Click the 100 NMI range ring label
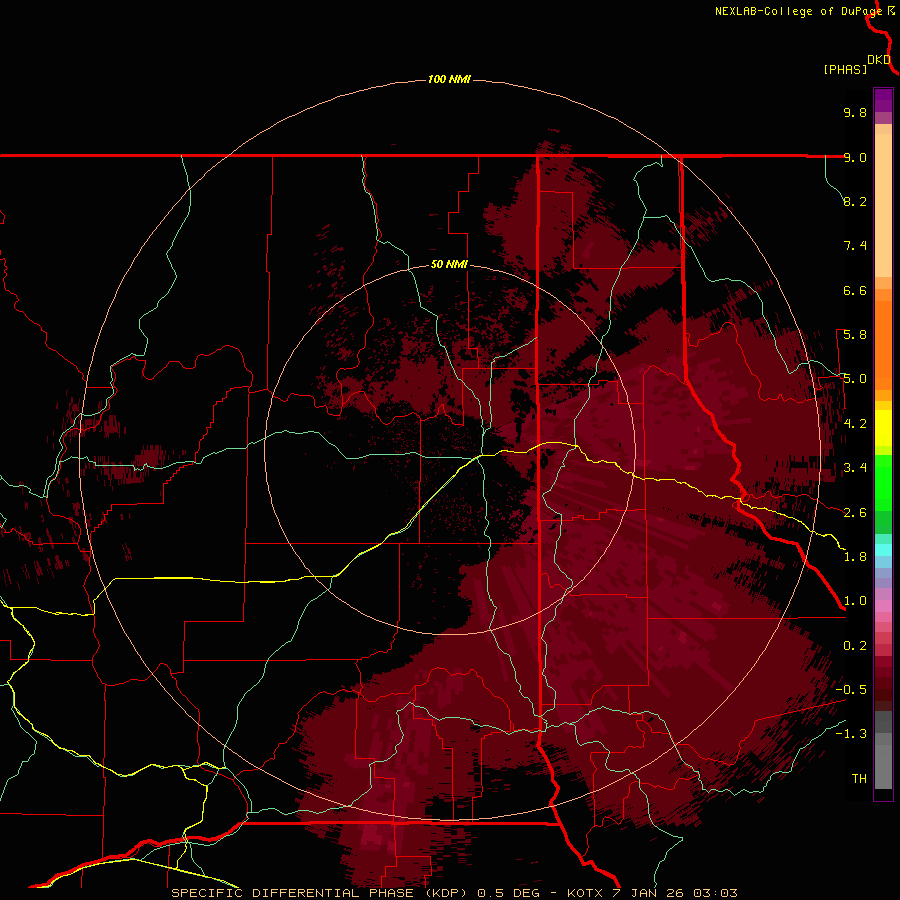The height and width of the screenshot is (900, 900). (449, 79)
